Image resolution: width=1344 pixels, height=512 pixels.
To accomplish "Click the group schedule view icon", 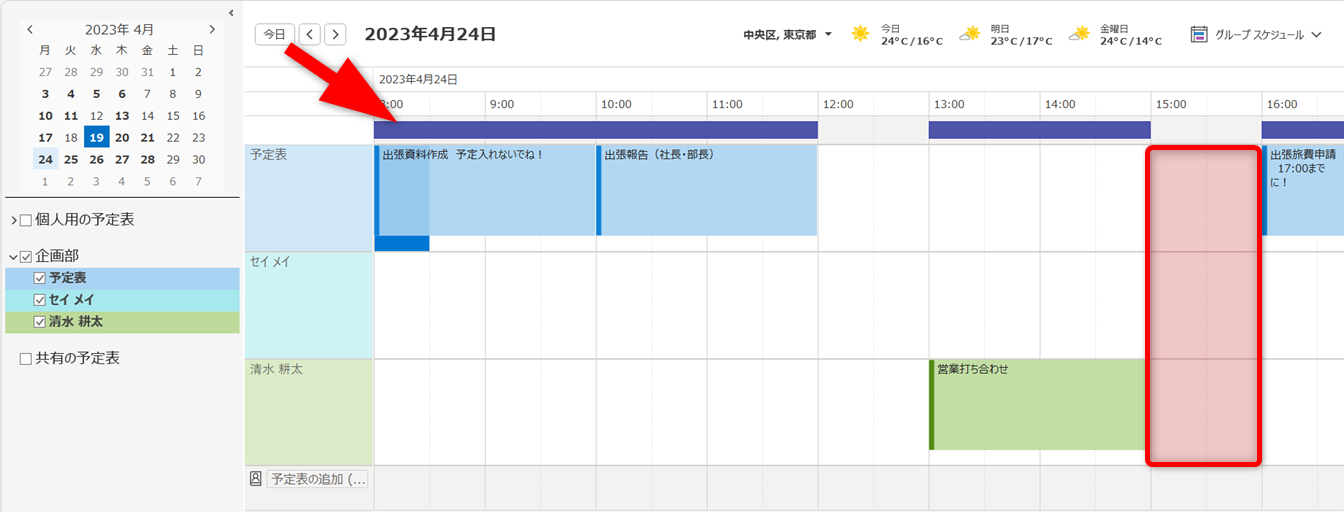I will tap(1199, 34).
